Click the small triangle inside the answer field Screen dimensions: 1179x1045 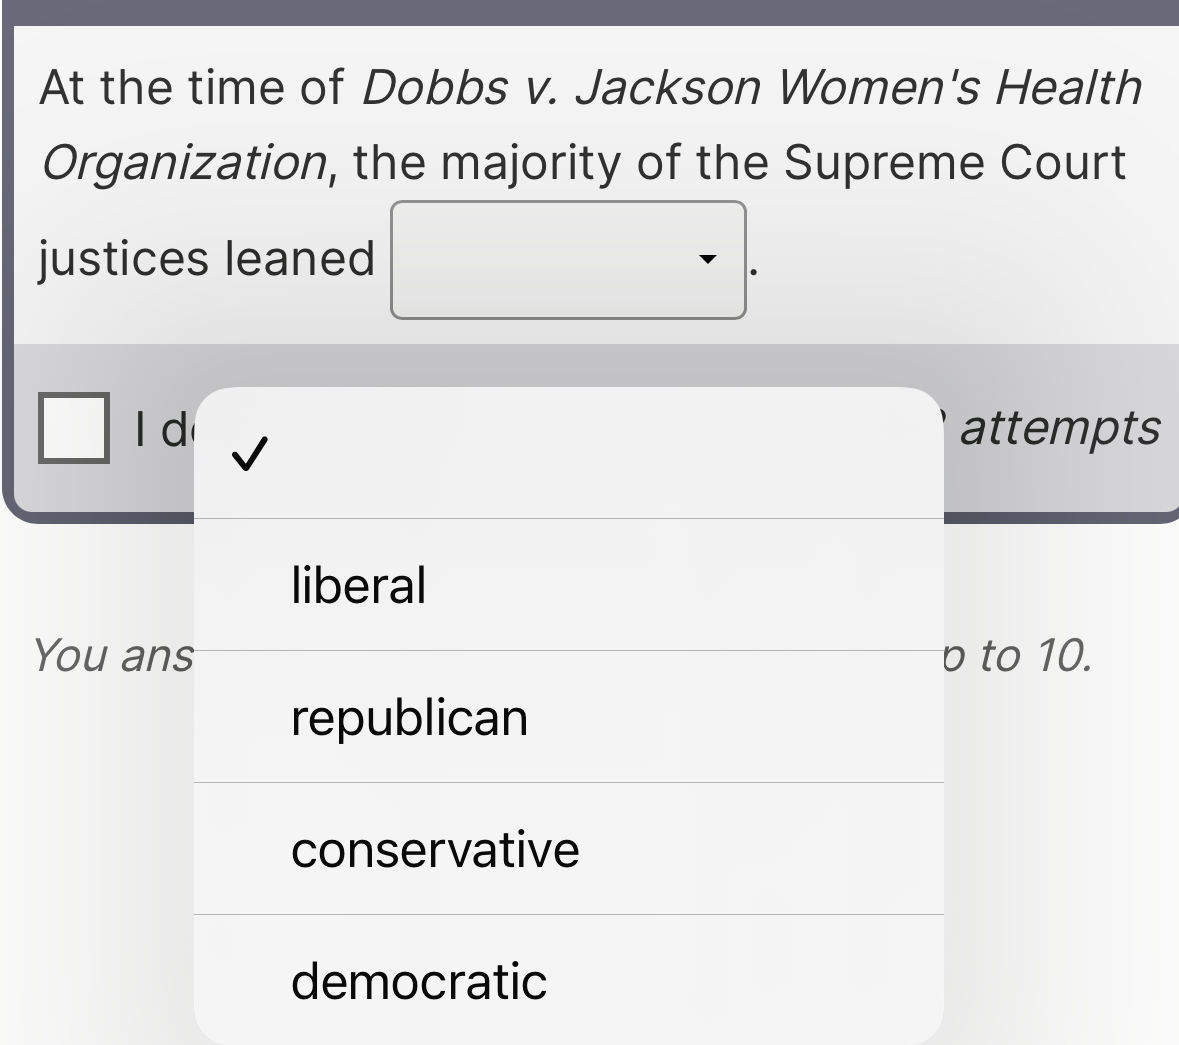click(x=708, y=260)
